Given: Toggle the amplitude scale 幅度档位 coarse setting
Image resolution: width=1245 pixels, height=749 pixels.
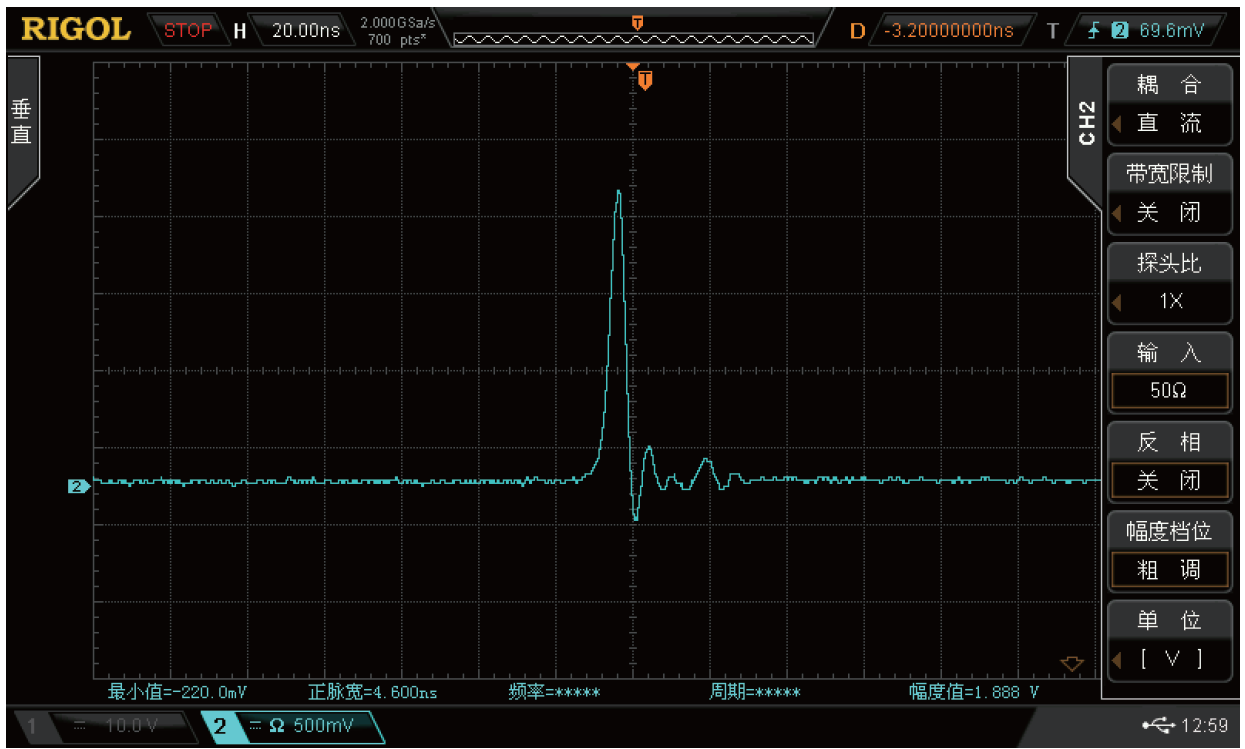Looking at the screenshot, I should click(x=1168, y=551).
